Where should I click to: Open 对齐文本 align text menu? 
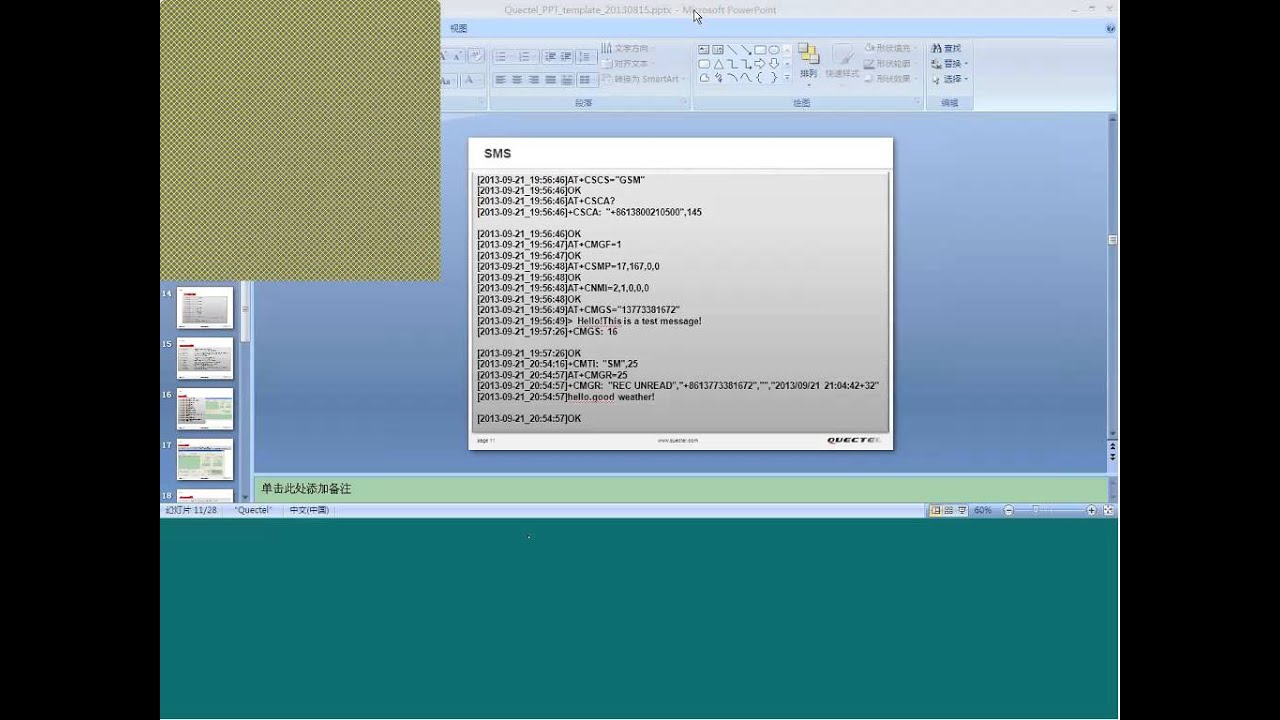(x=626, y=63)
